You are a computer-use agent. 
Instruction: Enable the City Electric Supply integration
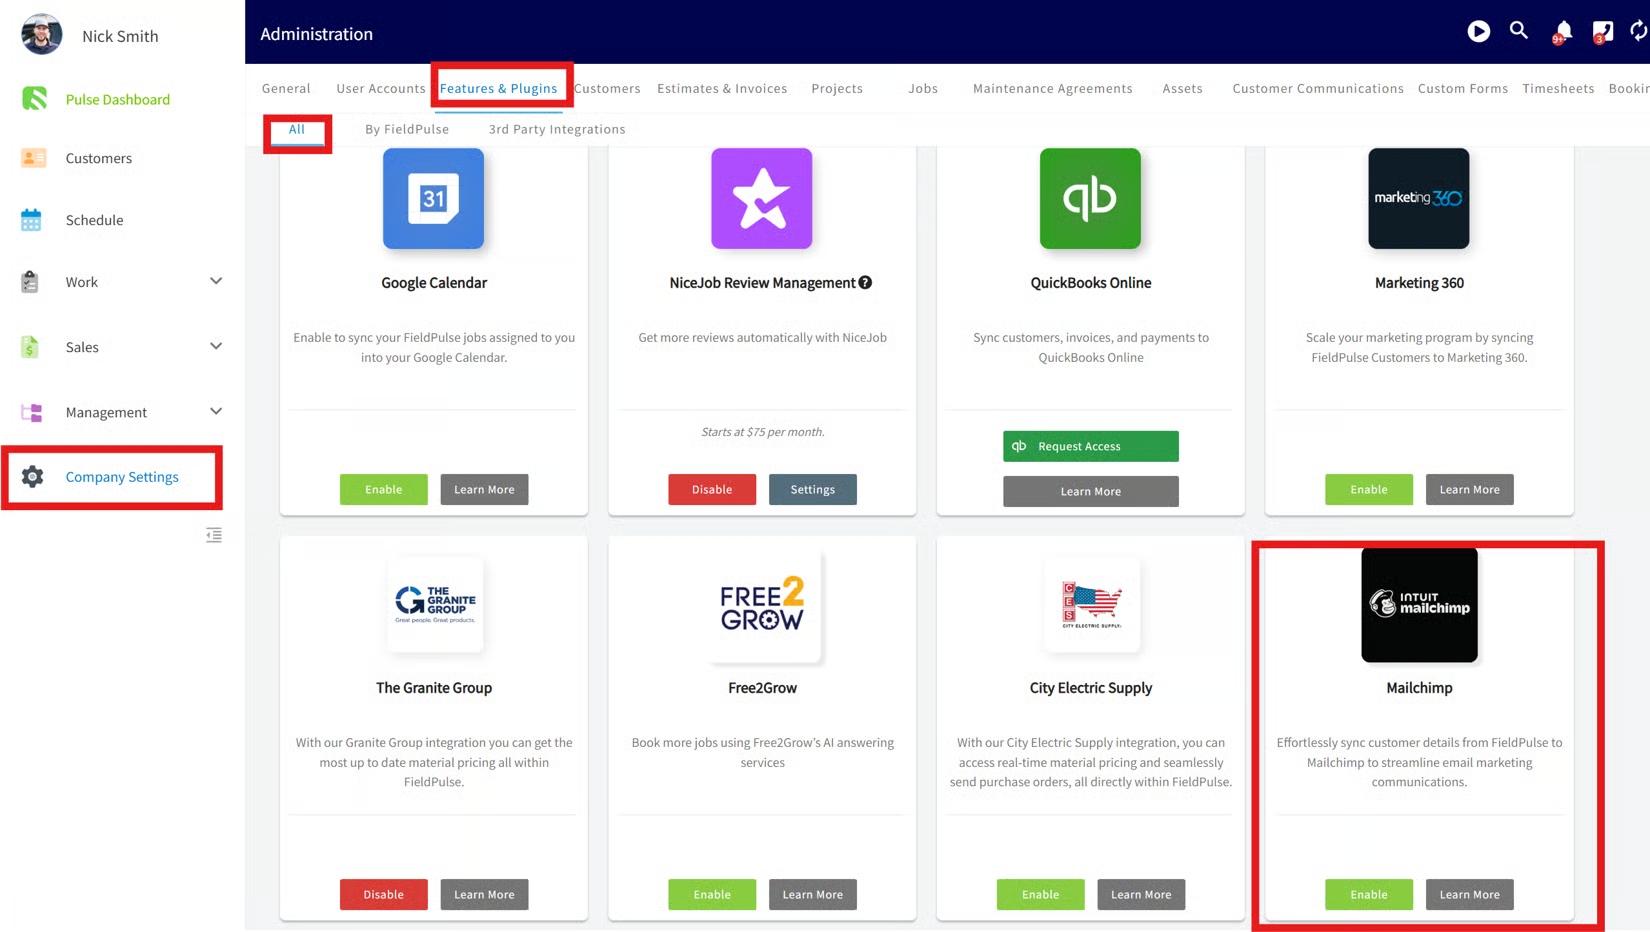click(1041, 894)
